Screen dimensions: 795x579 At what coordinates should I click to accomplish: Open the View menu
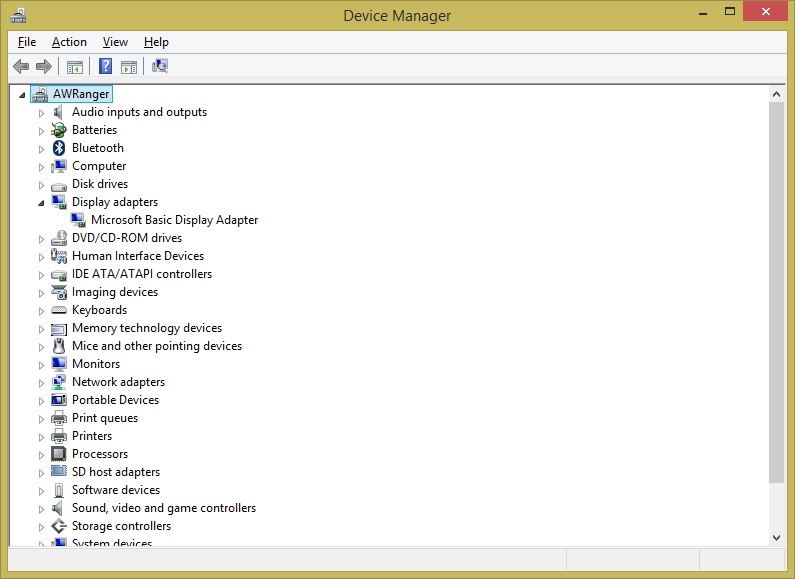pyautogui.click(x=115, y=42)
